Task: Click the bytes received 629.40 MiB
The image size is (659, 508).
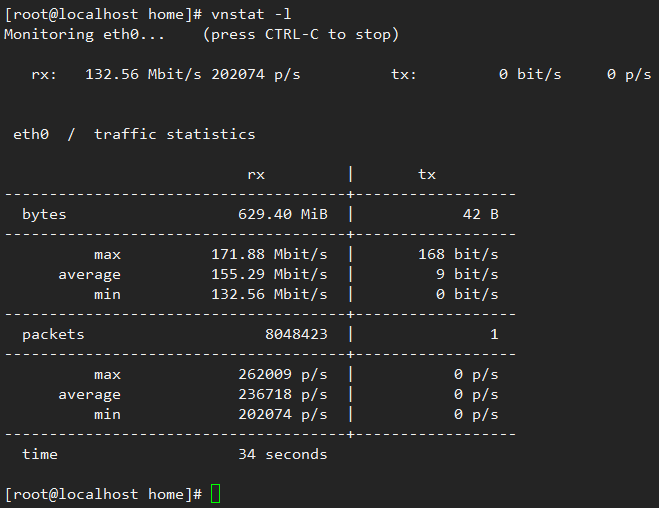Action: coord(283,214)
